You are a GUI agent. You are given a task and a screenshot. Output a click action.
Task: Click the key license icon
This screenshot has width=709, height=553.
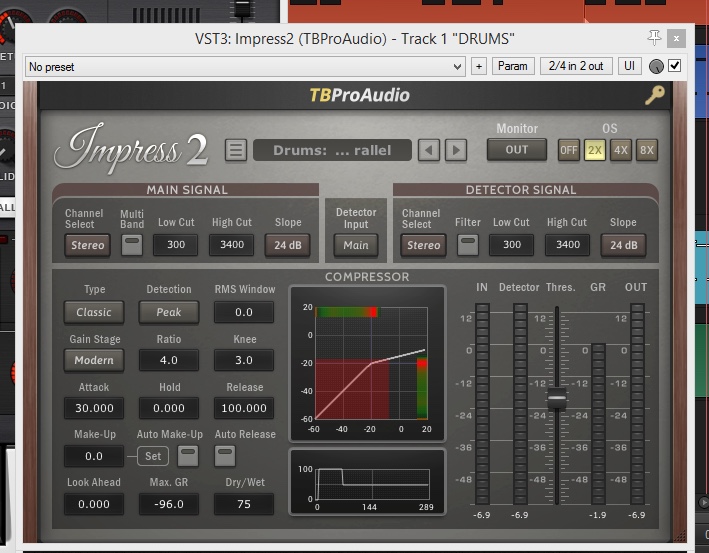(654, 95)
